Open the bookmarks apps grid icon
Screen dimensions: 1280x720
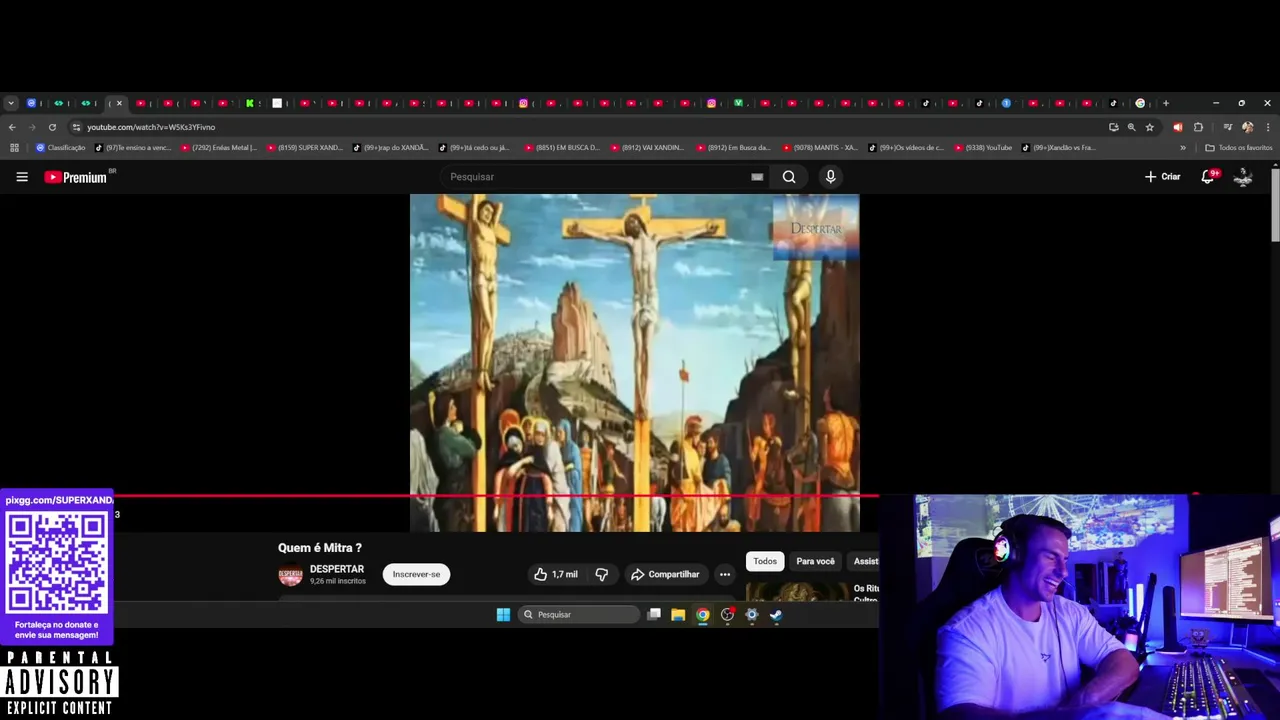[x=14, y=148]
